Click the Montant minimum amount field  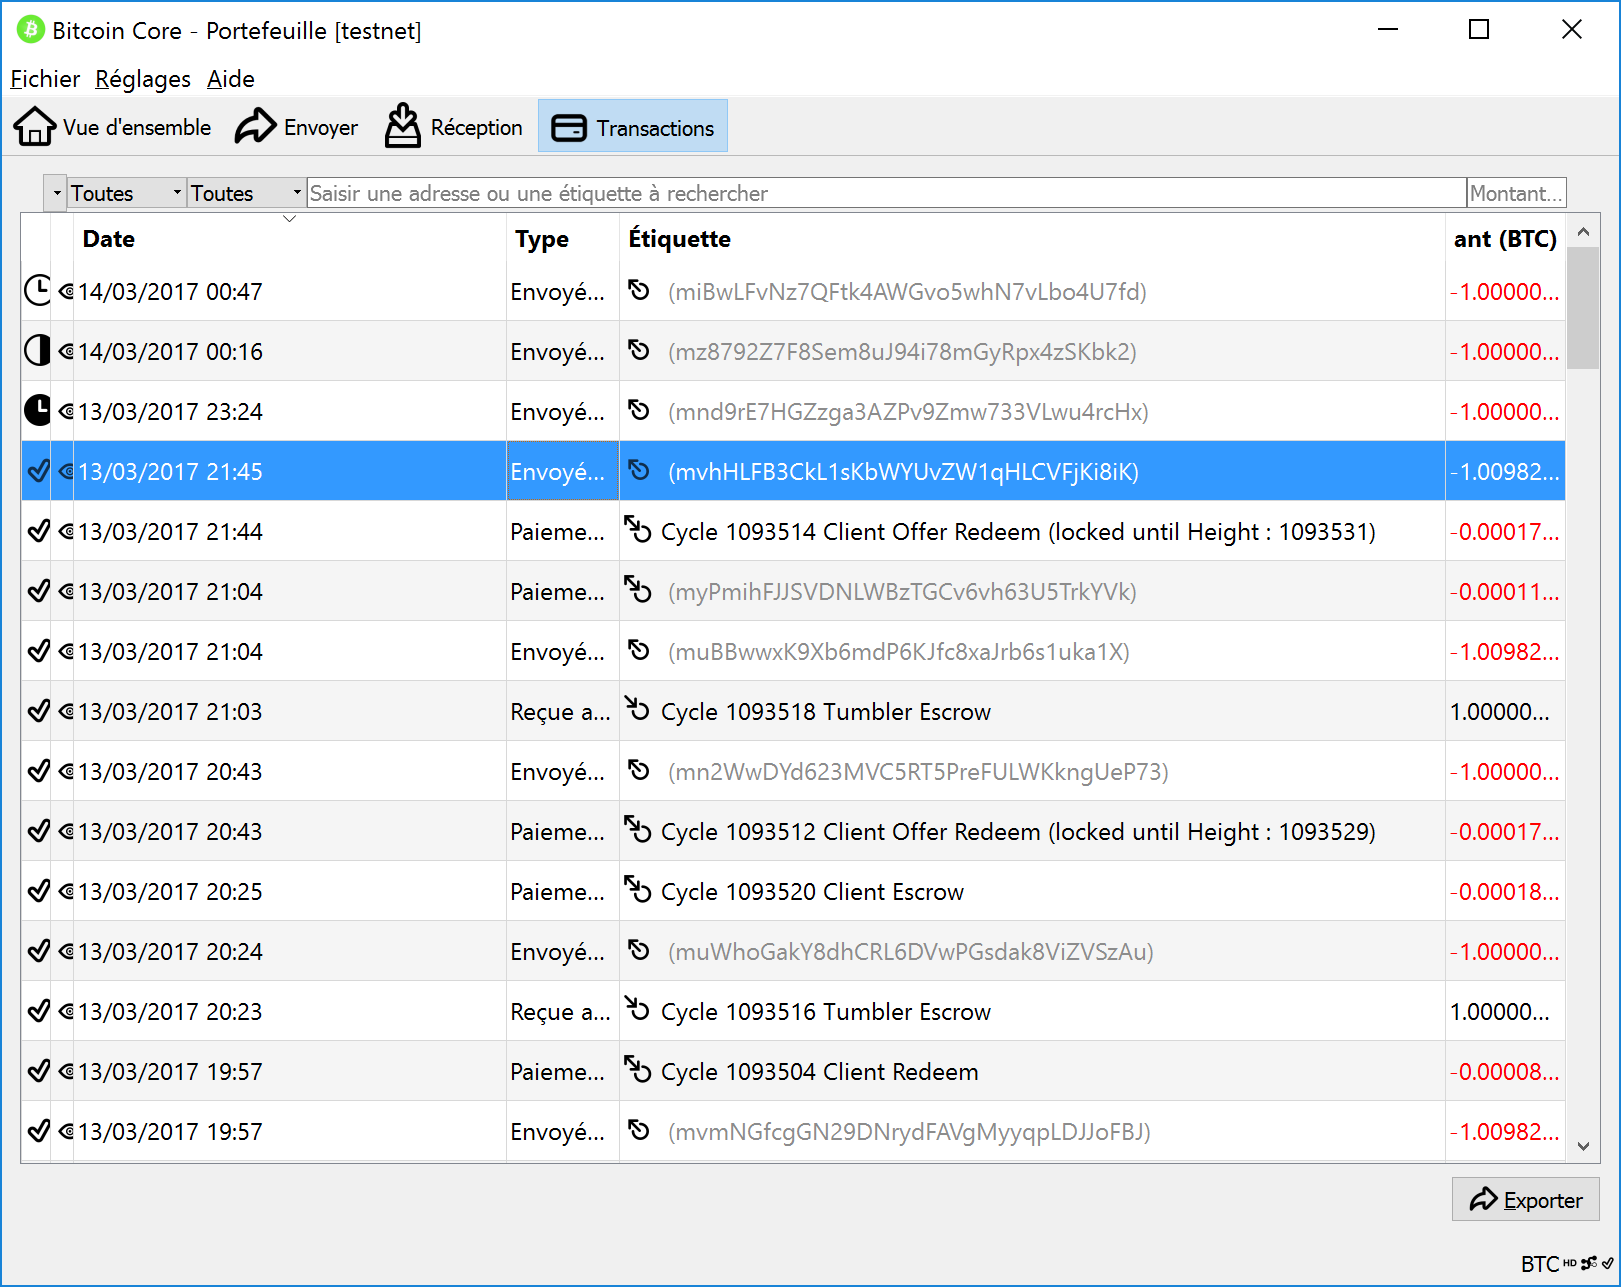pyautogui.click(x=1516, y=193)
